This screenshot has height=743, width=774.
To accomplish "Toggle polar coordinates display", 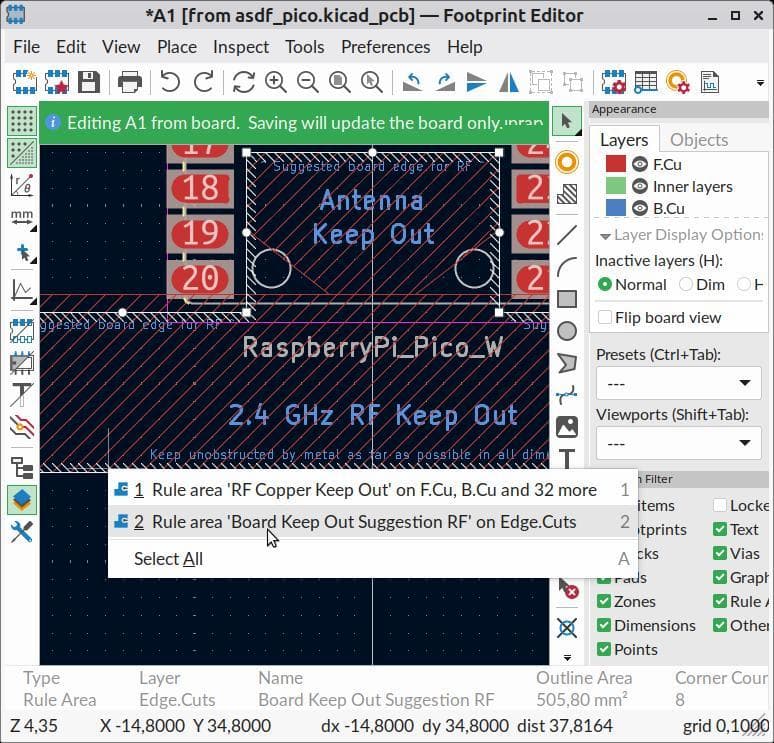I will [x=22, y=185].
